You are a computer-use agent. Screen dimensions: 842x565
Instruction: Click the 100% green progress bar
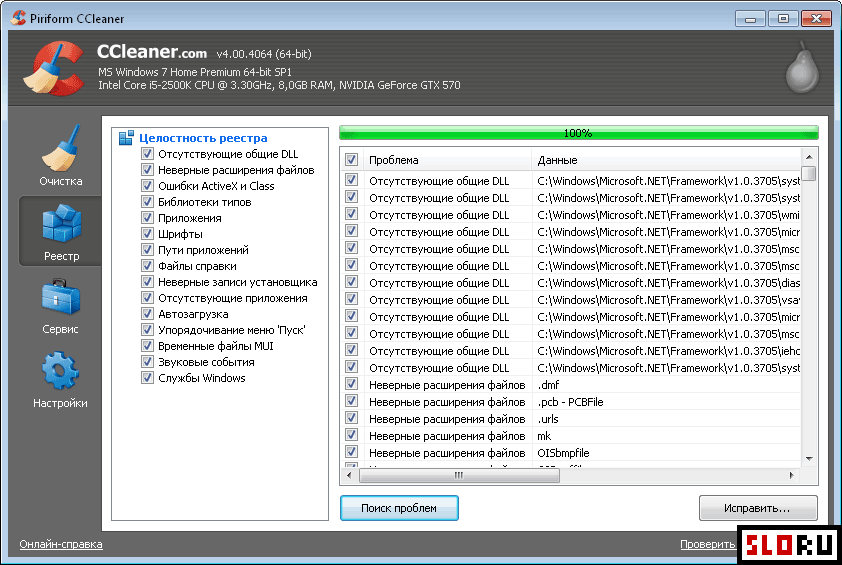click(578, 133)
